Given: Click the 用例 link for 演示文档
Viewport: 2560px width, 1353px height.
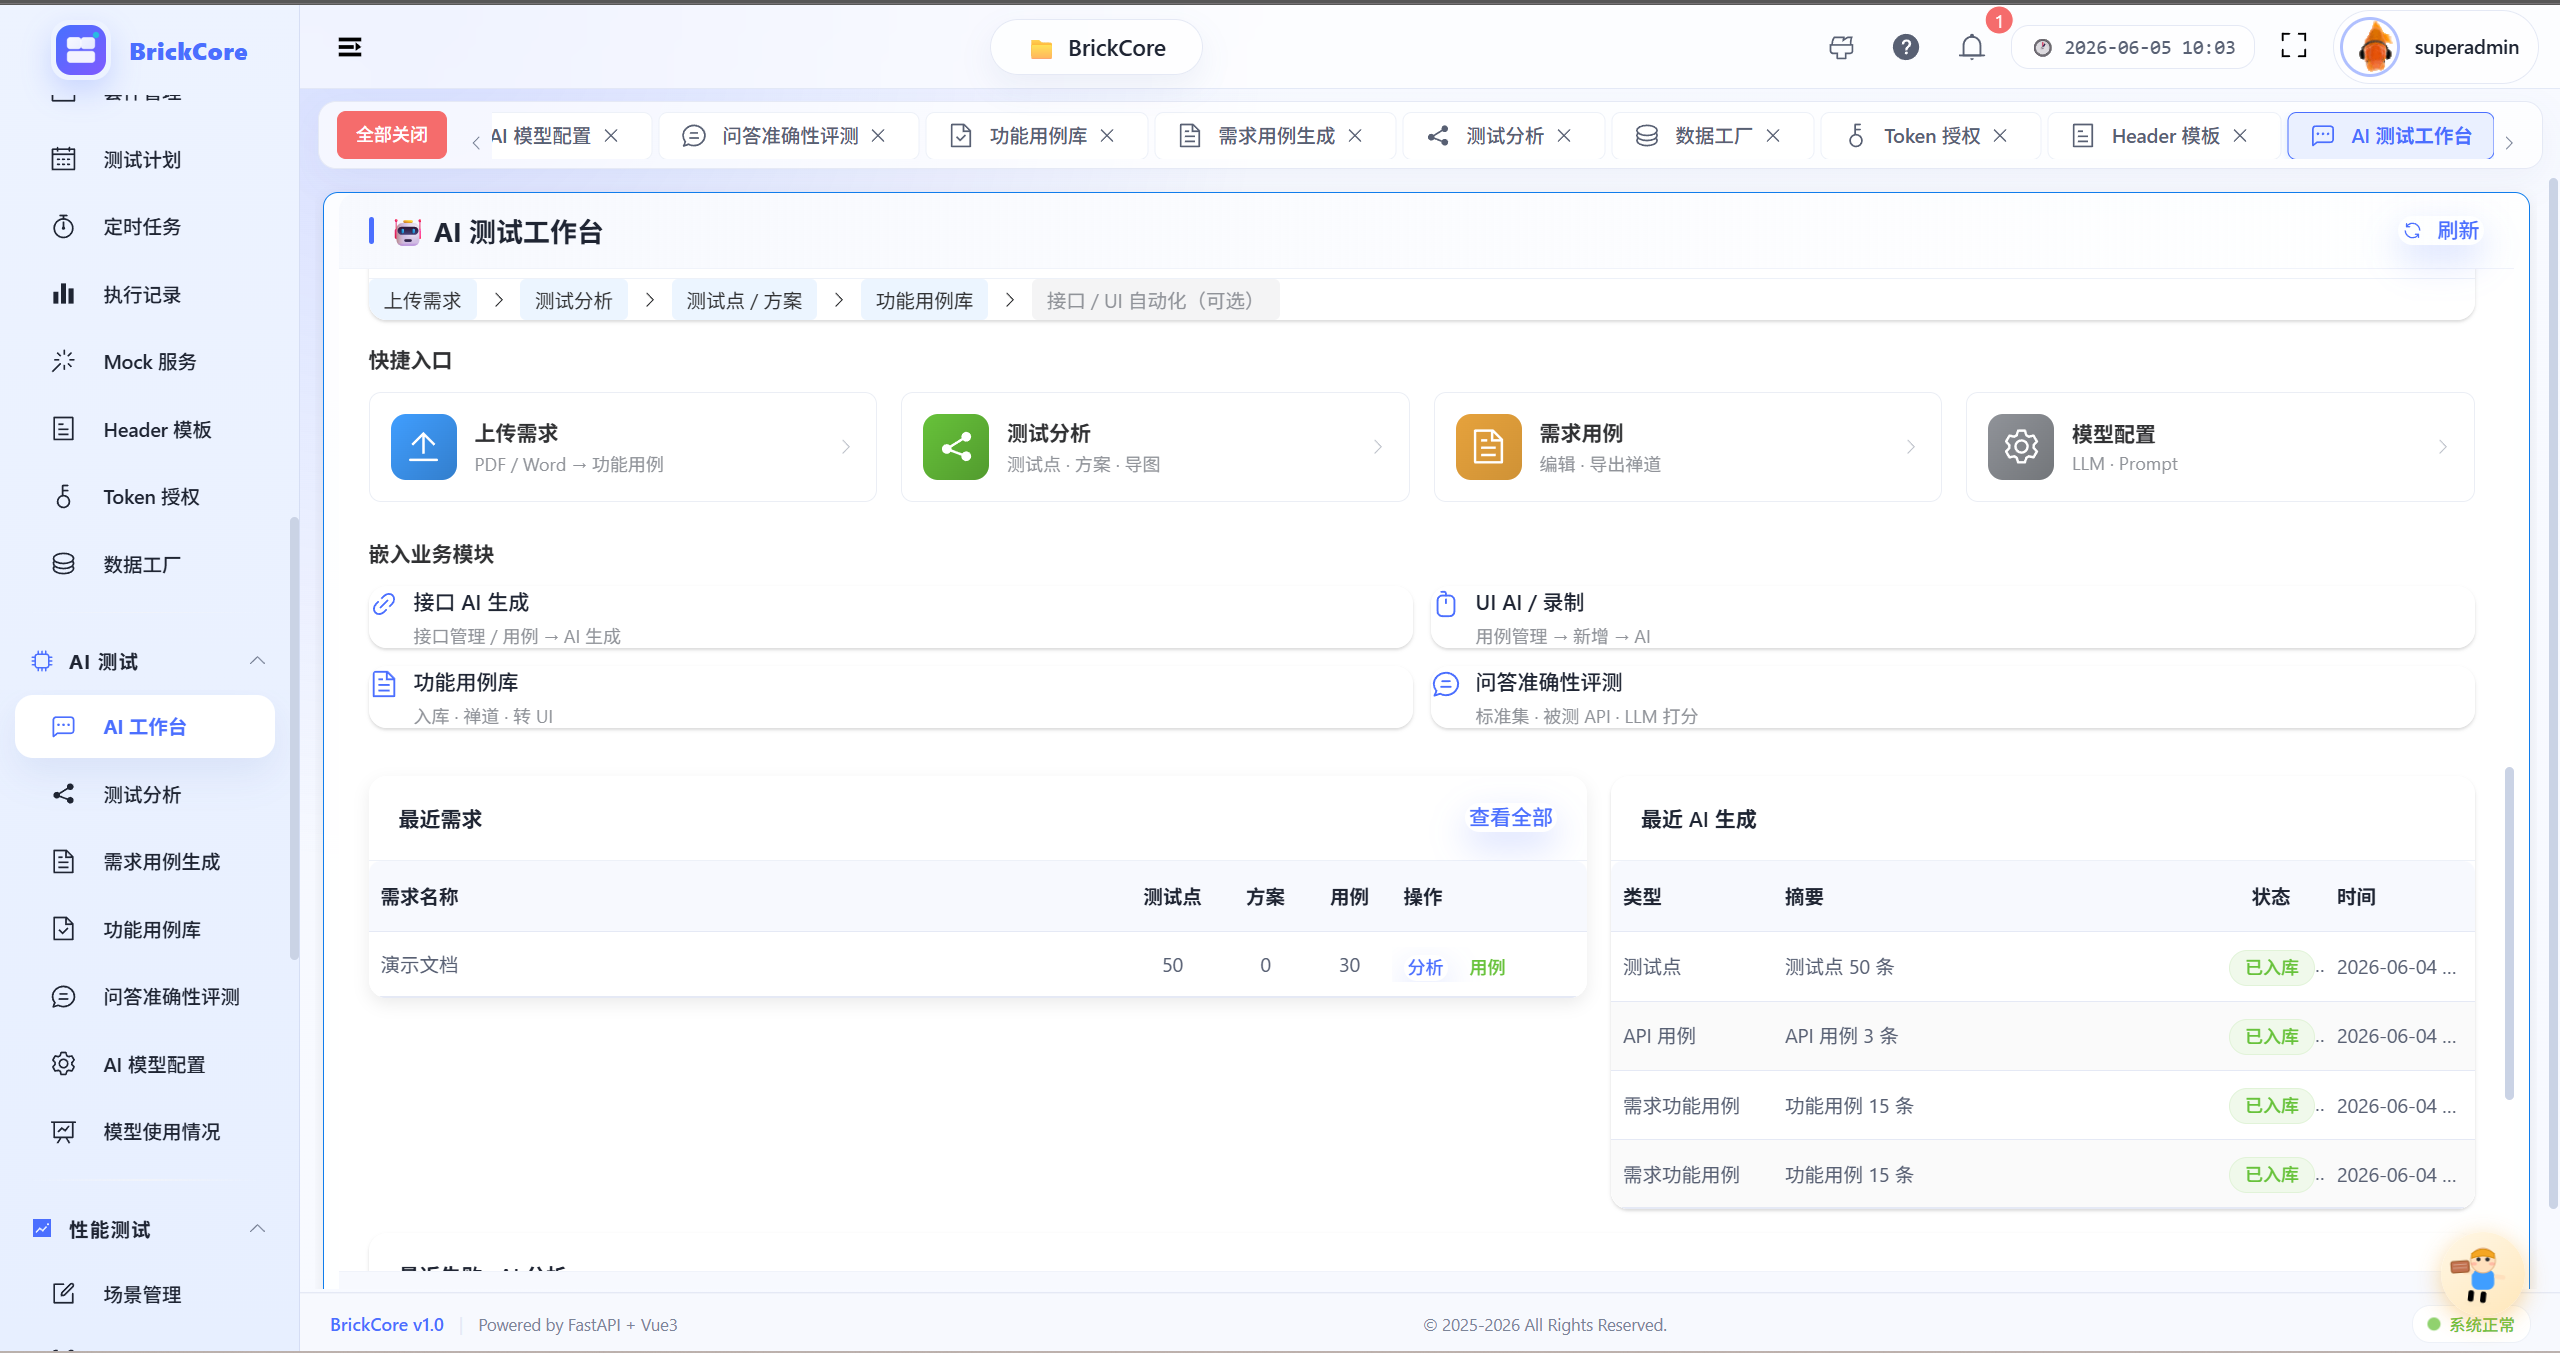Looking at the screenshot, I should click(x=1487, y=967).
